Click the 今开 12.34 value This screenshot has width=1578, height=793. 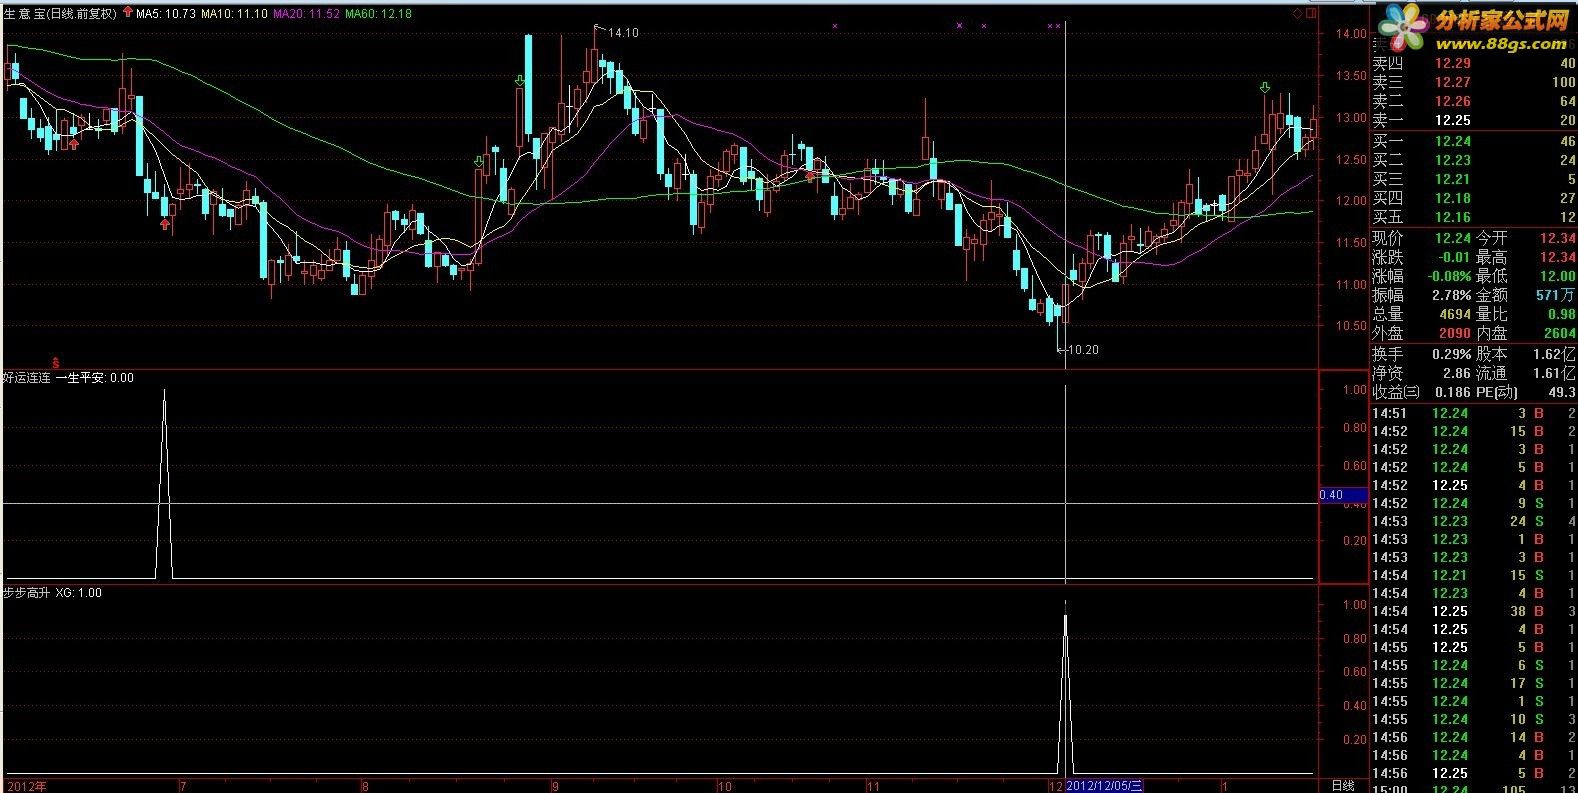click(x=1557, y=238)
